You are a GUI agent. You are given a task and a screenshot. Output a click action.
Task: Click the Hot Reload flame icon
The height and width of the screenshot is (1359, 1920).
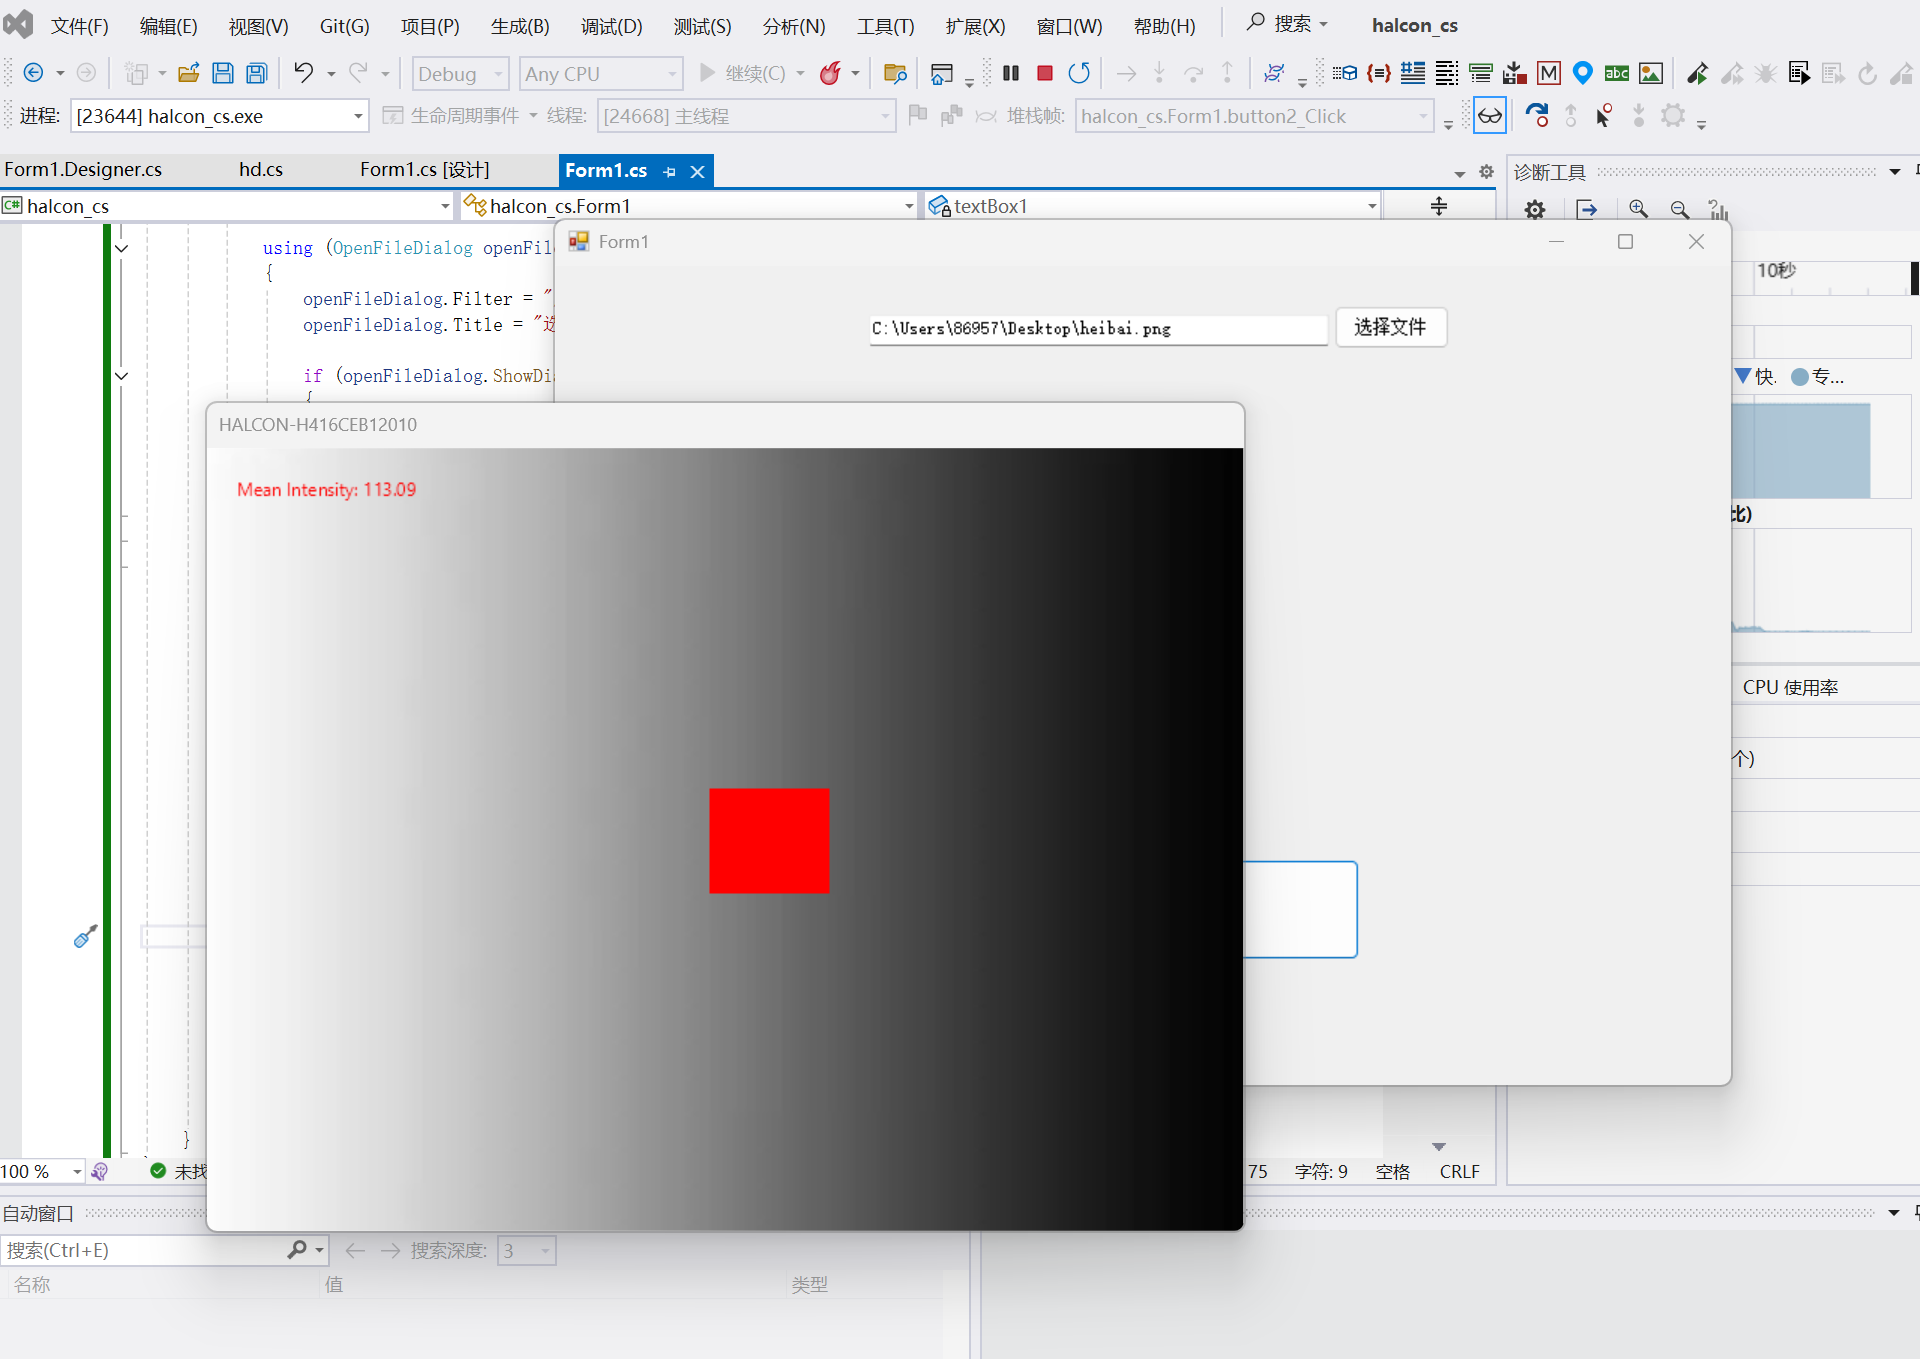[x=830, y=73]
